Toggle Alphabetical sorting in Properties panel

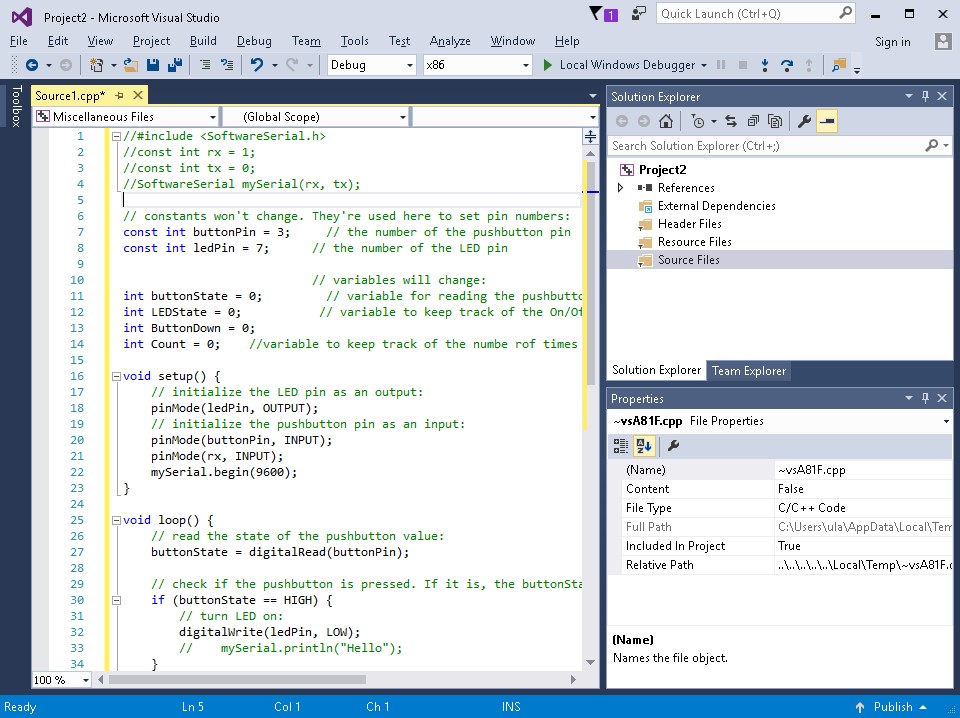[x=645, y=446]
